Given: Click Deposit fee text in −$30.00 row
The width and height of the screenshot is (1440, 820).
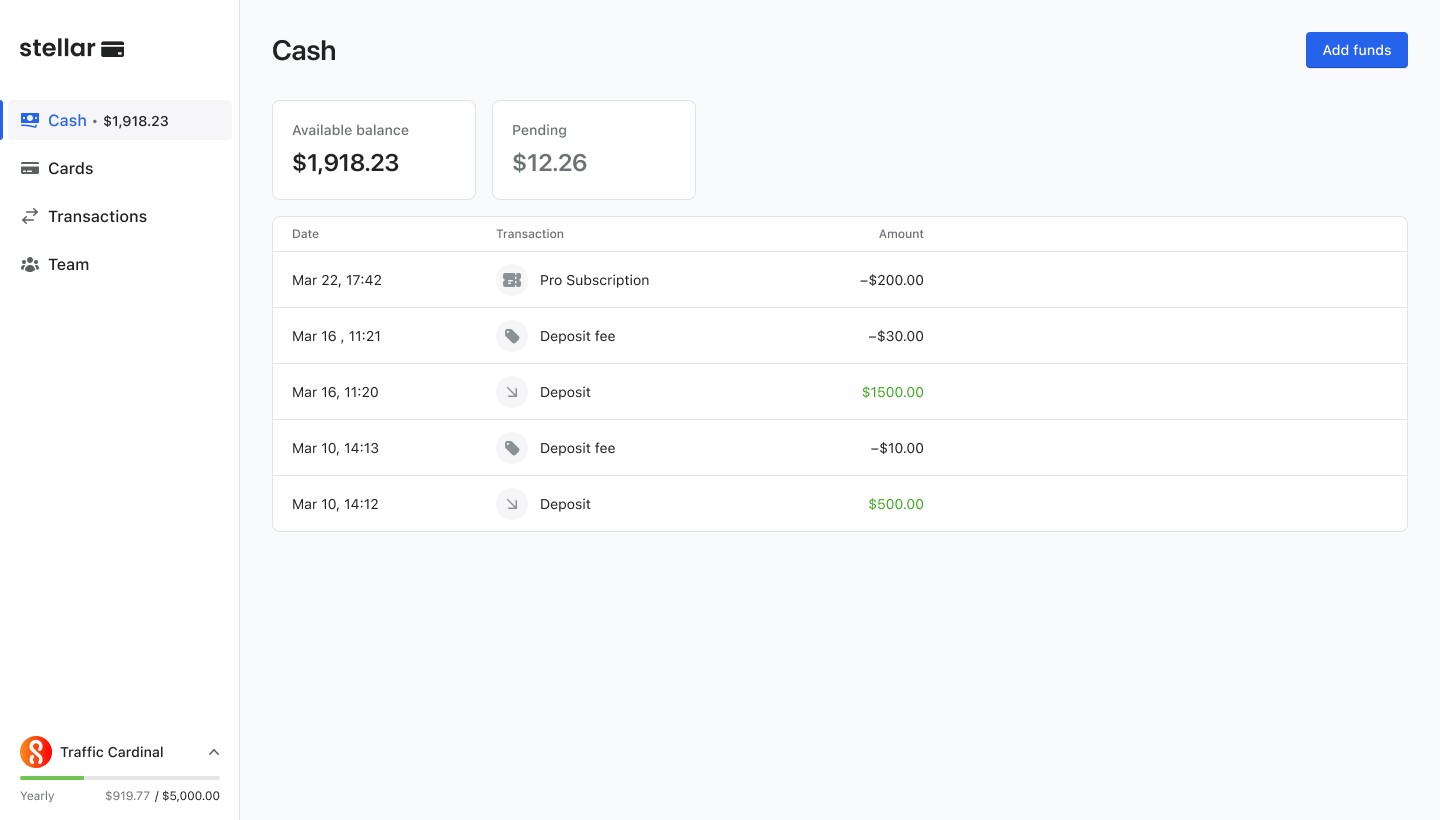Looking at the screenshot, I should point(577,336).
